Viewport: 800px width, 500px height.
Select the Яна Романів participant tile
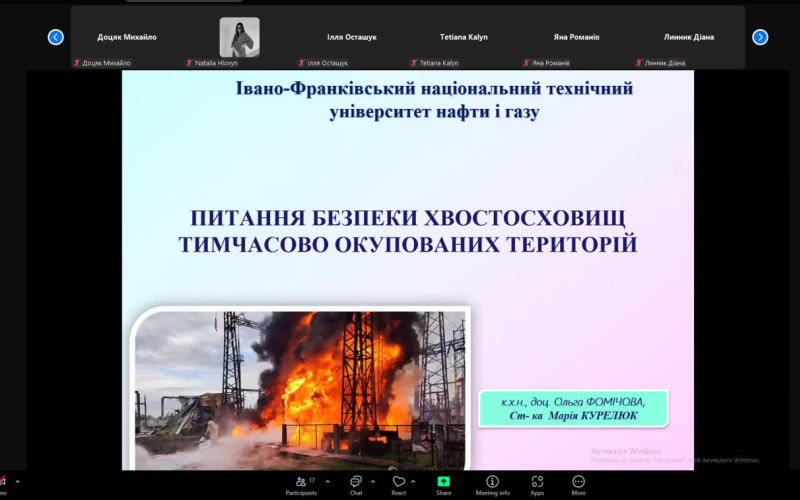pos(577,37)
